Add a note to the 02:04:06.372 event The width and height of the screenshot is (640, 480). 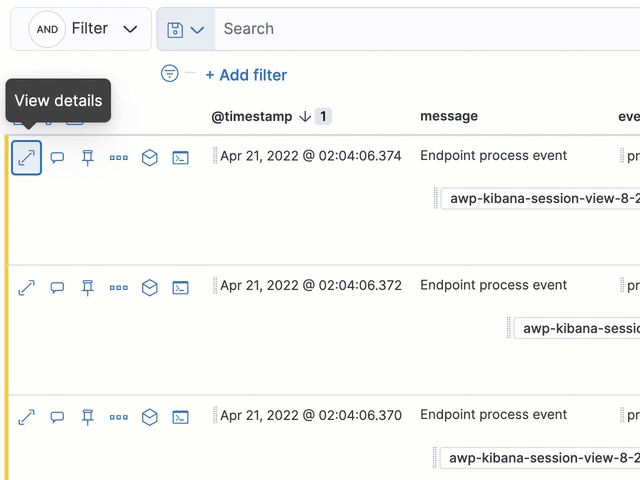click(x=58, y=288)
